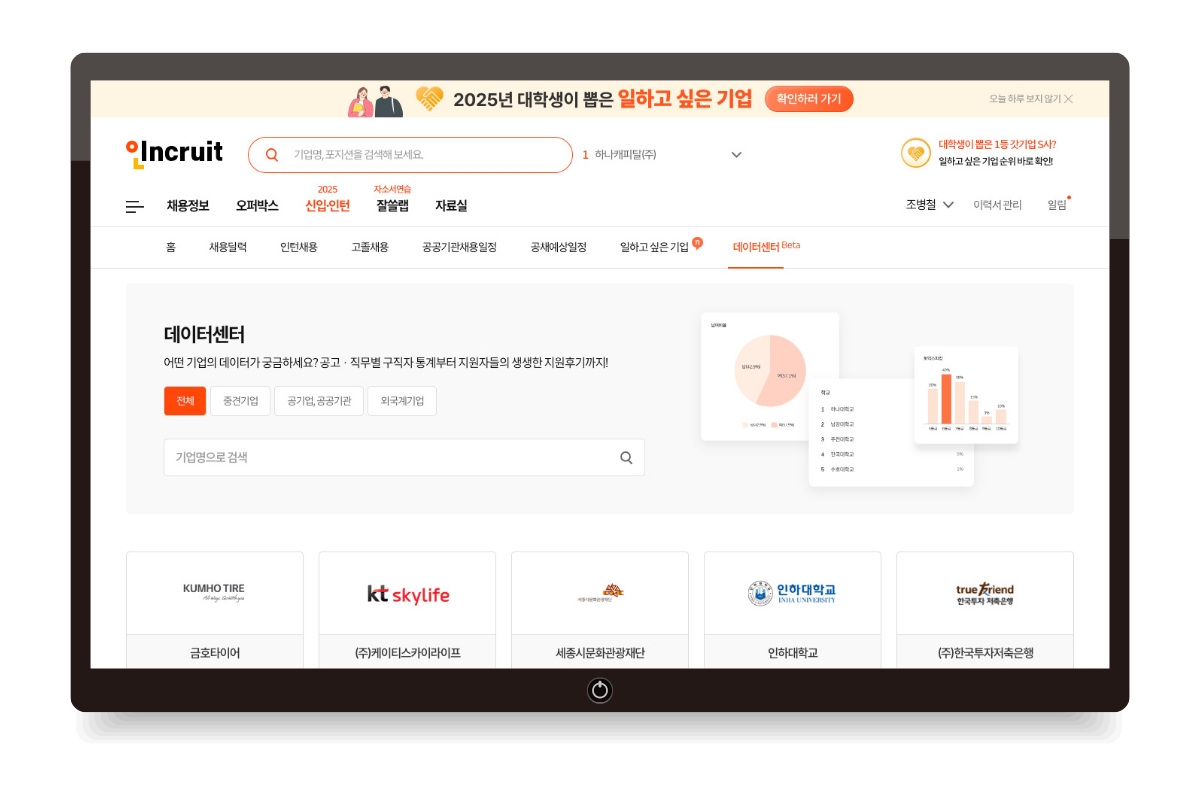
Task: Open the kt skylife logo card
Action: [407, 593]
